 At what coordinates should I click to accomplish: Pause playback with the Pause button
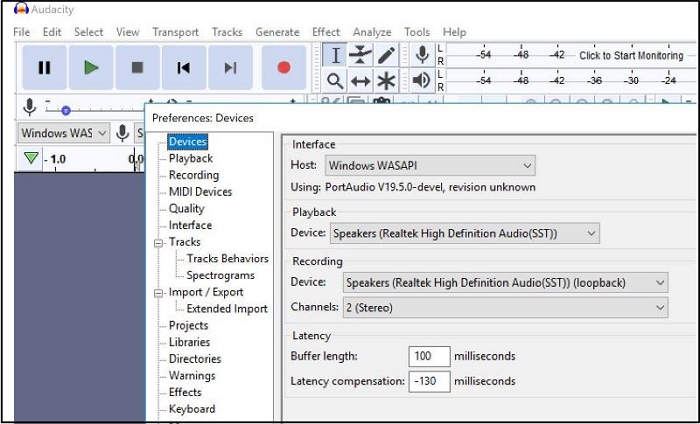pos(44,68)
